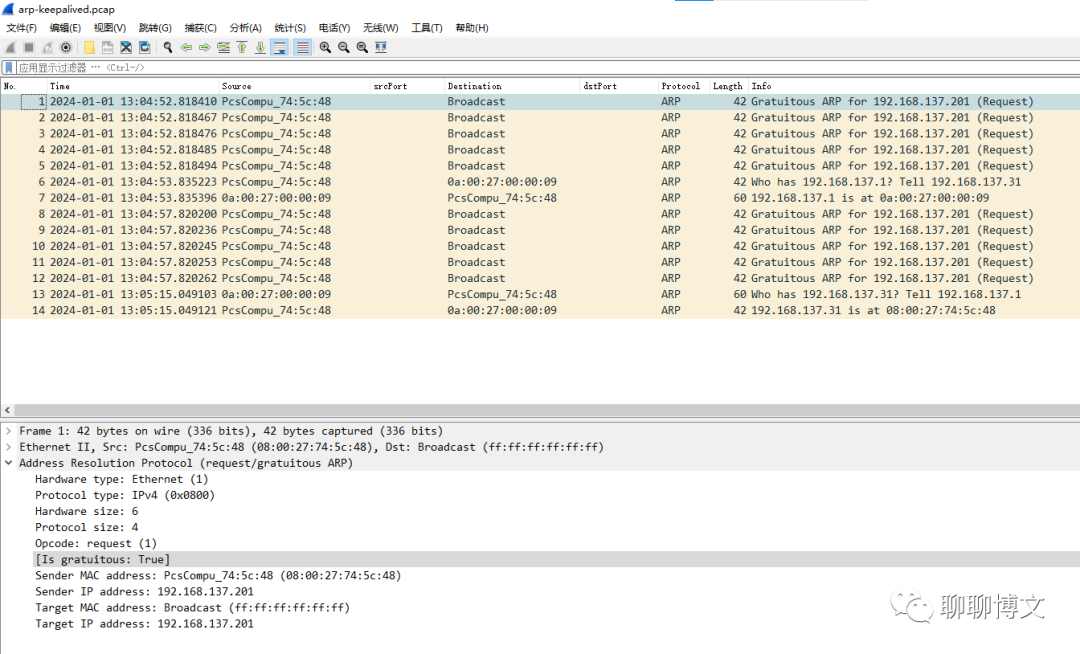
Task: Open the 无线(W) menu
Action: pos(380,28)
